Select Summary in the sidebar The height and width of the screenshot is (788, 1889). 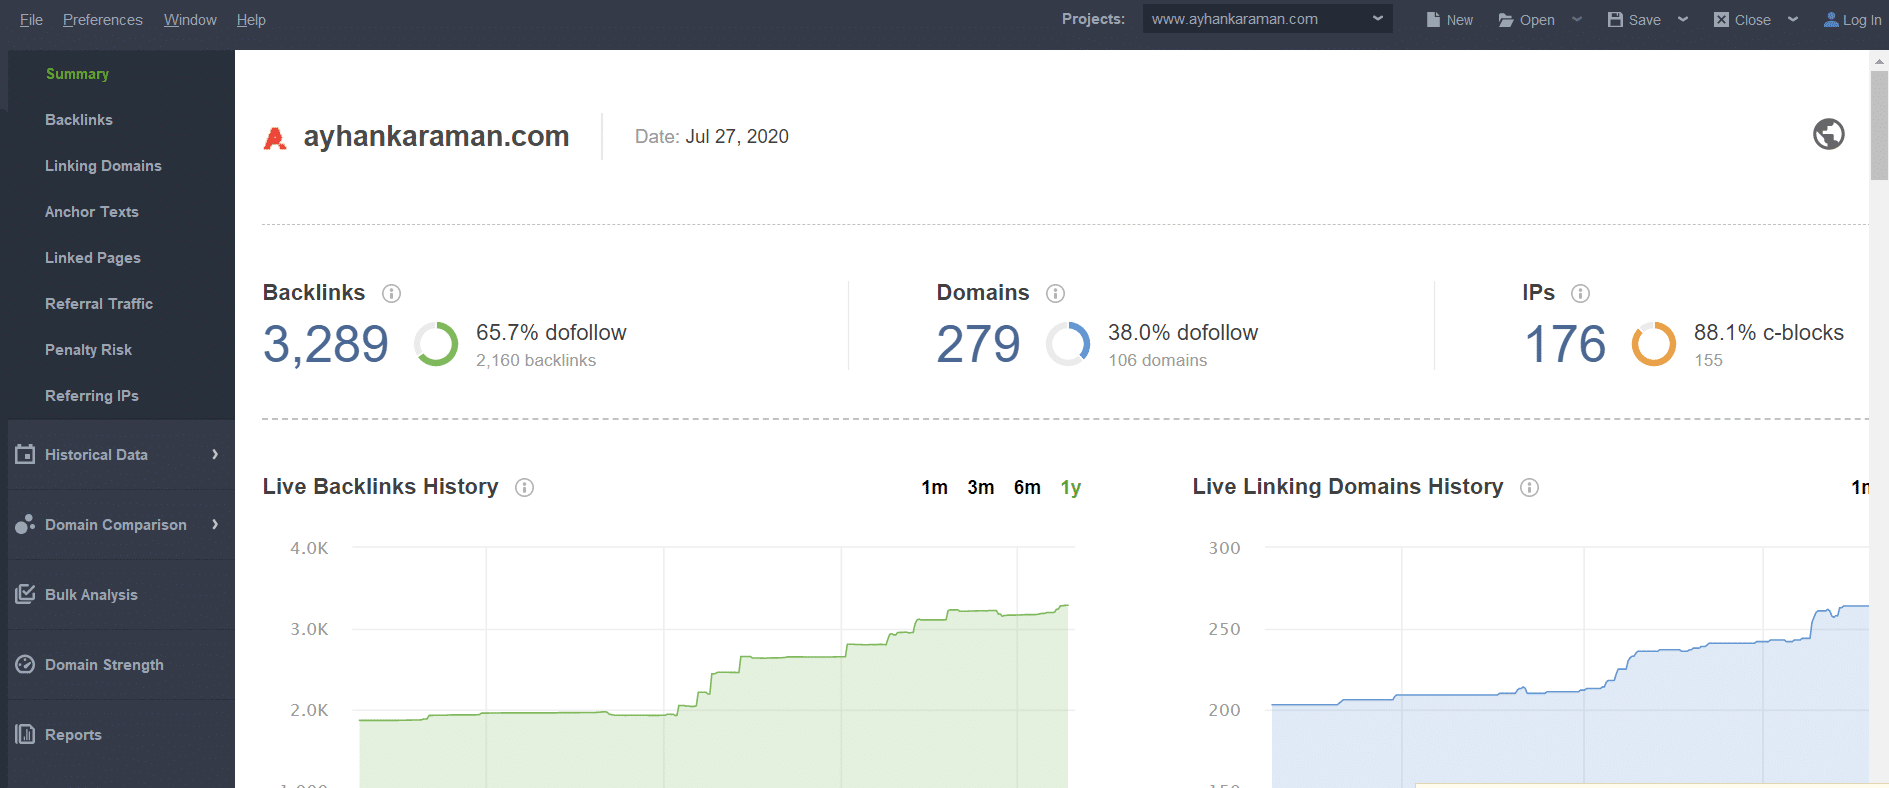(77, 74)
